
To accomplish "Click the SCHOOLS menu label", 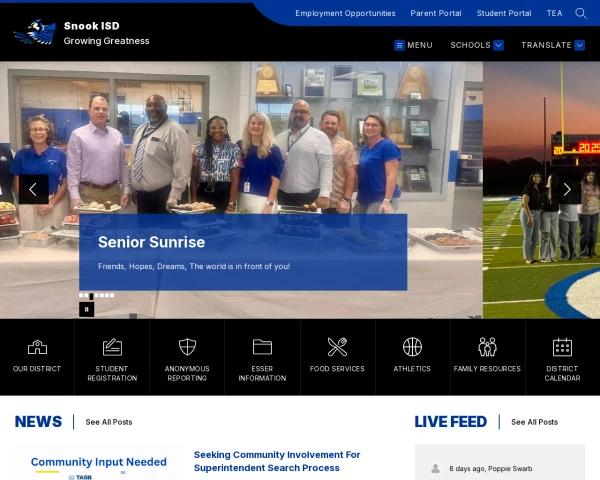I will (x=470, y=45).
